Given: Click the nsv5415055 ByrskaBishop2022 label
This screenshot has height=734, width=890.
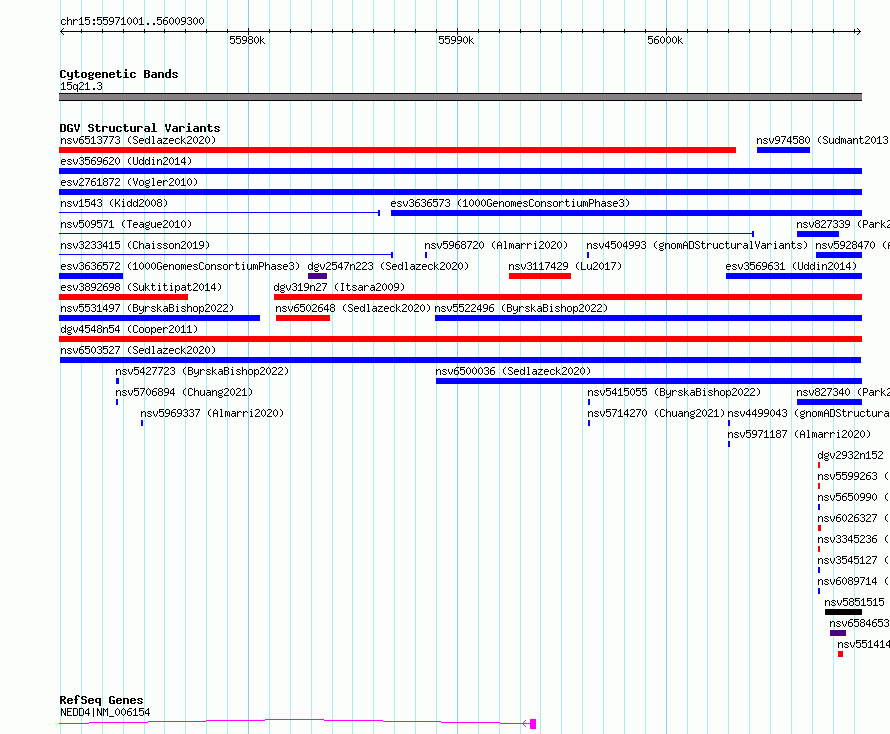Looking at the screenshot, I should tap(674, 392).
